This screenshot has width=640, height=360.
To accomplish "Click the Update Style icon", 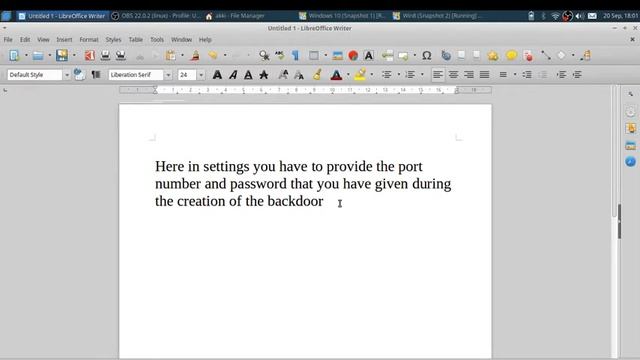I will [79, 75].
